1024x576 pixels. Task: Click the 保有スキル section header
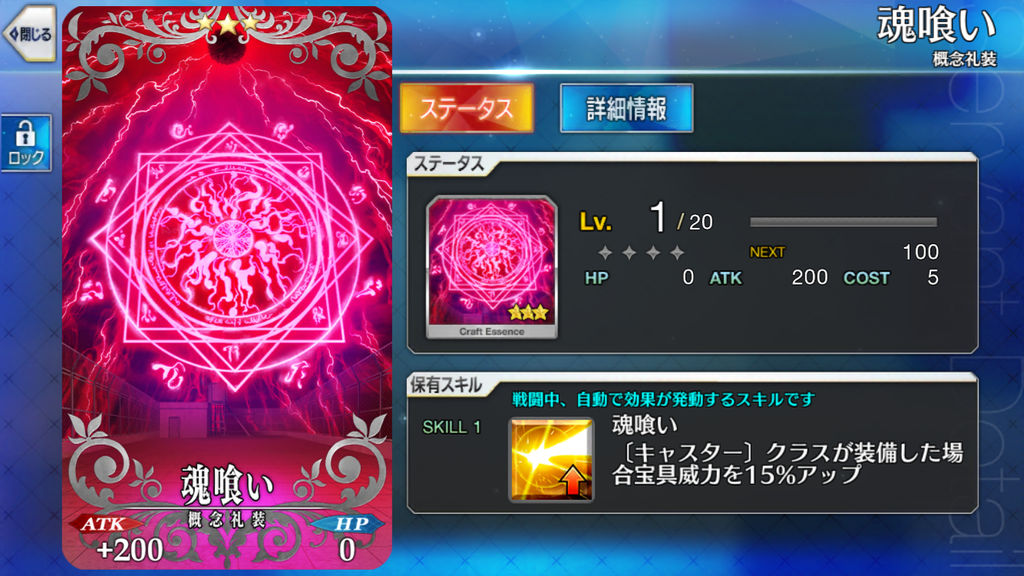click(446, 385)
